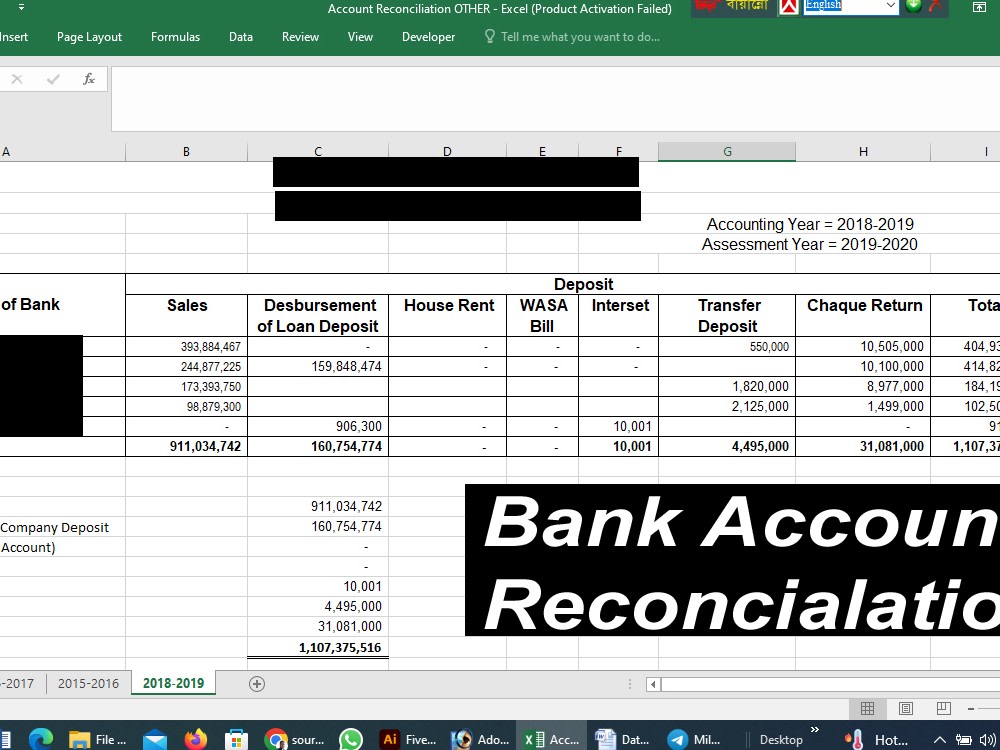Click the zoom out minus button
This screenshot has height=750, width=1000.
point(971,709)
